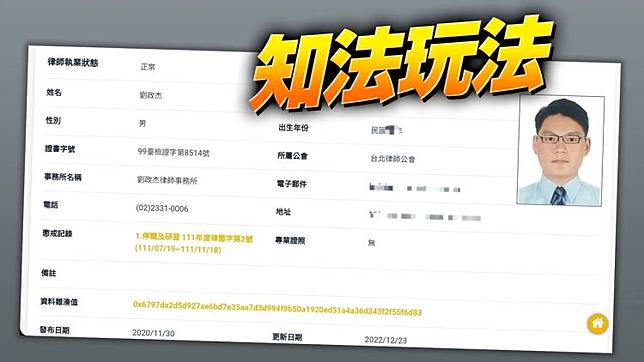The height and width of the screenshot is (362, 644).
Task: Click the 電子郵件 field label
Action: tap(292, 184)
